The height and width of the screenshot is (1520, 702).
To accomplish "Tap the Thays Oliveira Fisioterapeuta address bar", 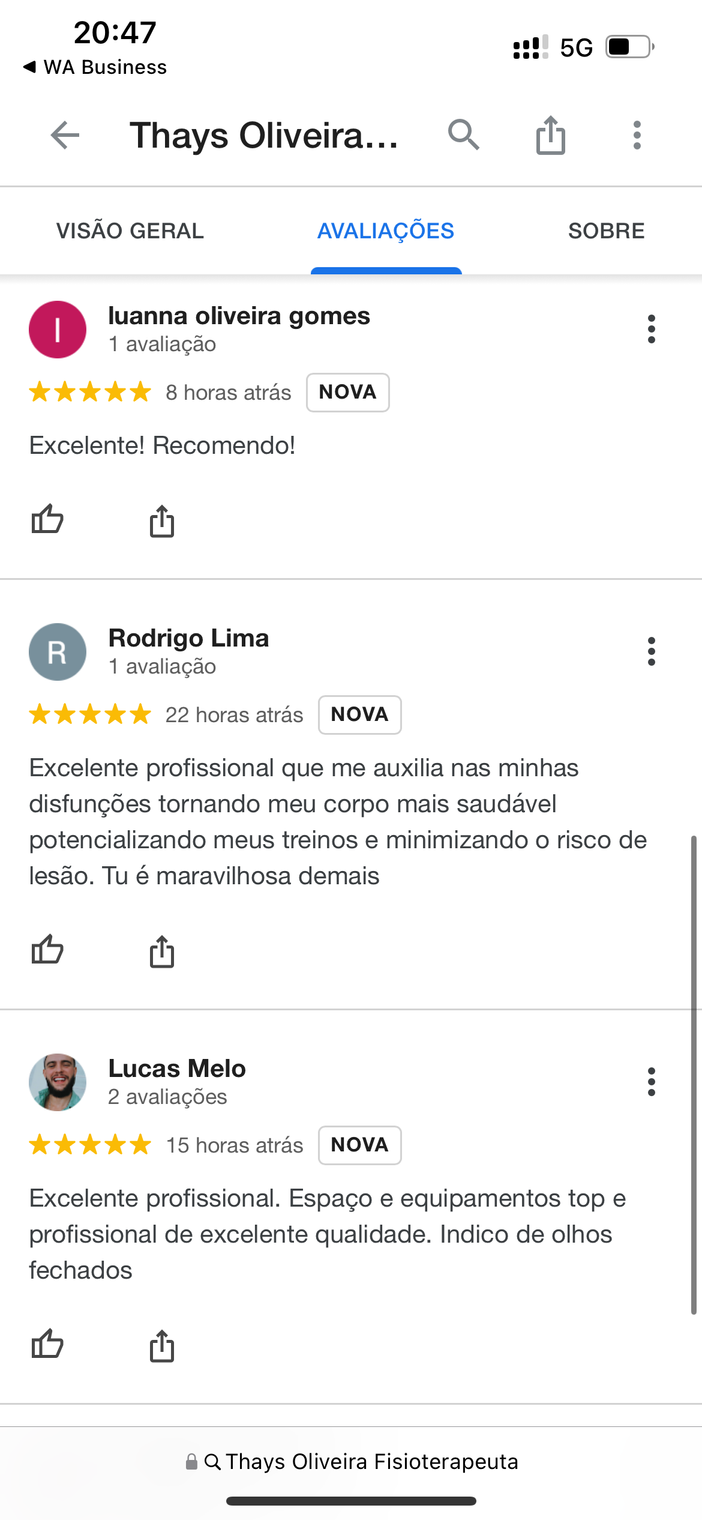I will [x=351, y=1461].
